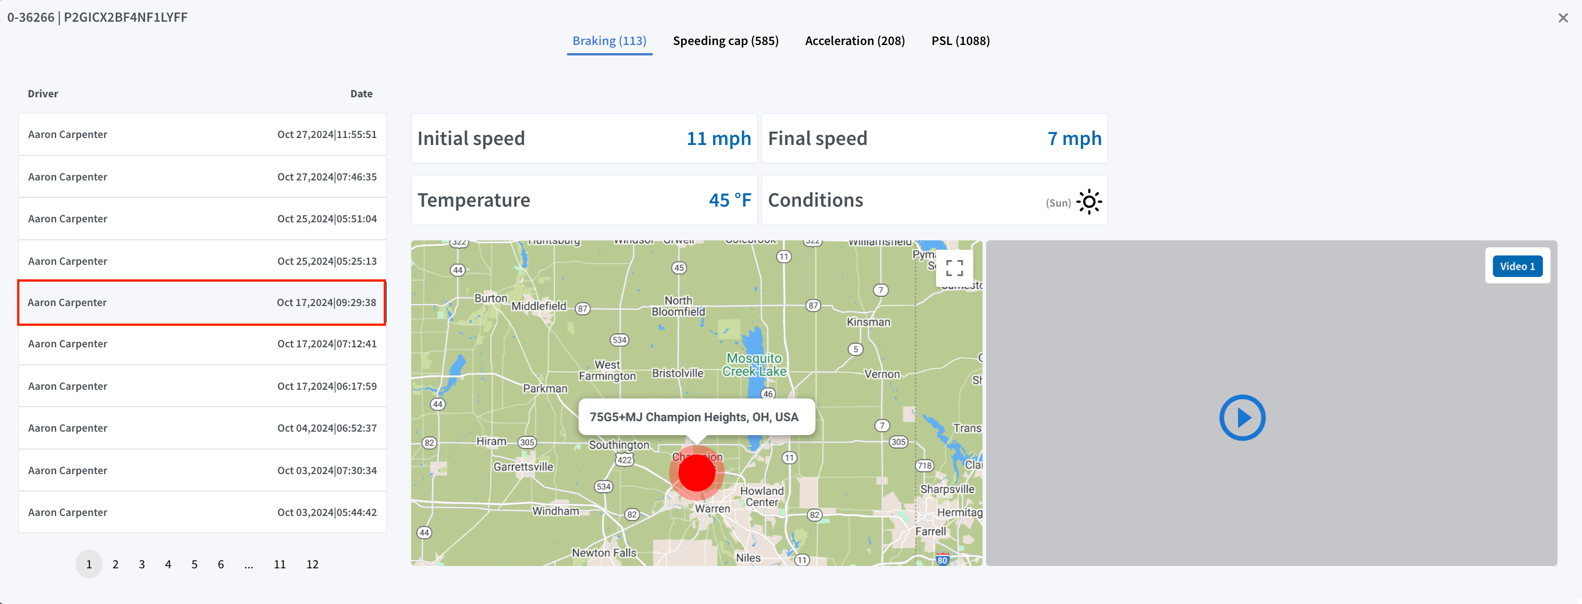This screenshot has width=1582, height=604.
Task: Switch to the PSL (1088) tab
Action: [x=961, y=41]
